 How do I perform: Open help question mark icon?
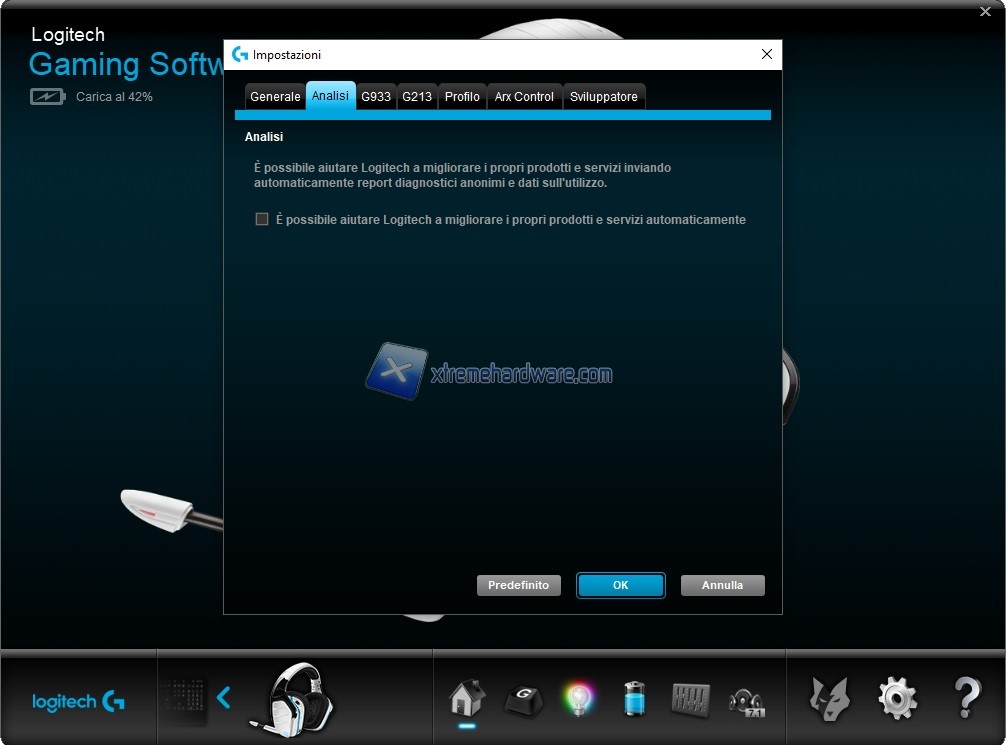pyautogui.click(x=966, y=697)
